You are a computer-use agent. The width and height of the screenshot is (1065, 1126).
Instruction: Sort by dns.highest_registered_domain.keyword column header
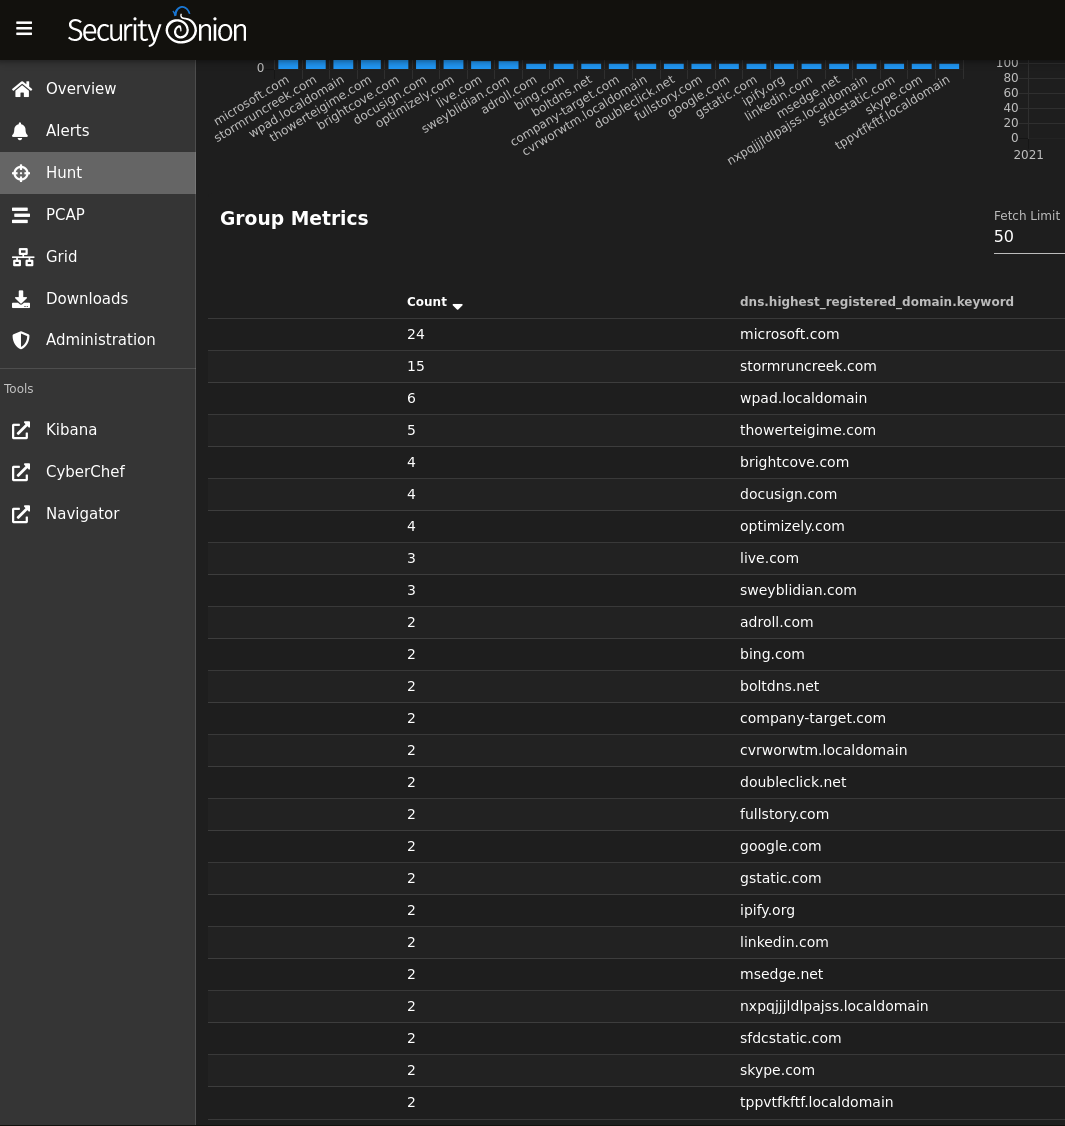(876, 302)
